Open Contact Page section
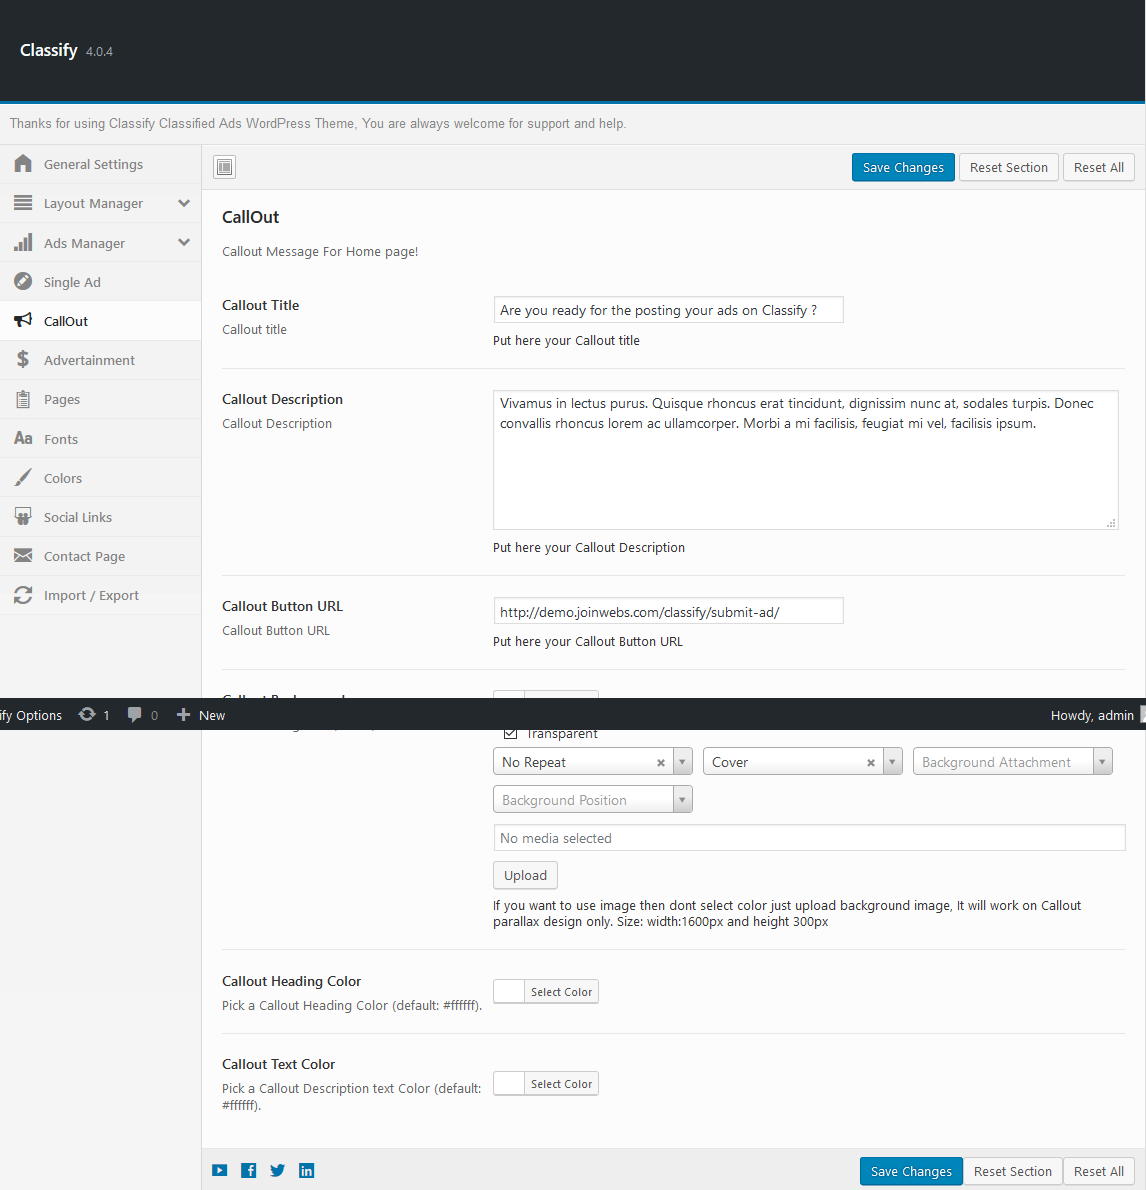 click(x=100, y=556)
